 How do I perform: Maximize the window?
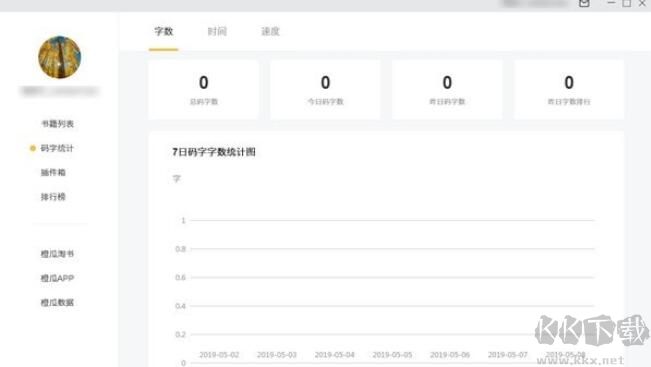tap(627, 3)
